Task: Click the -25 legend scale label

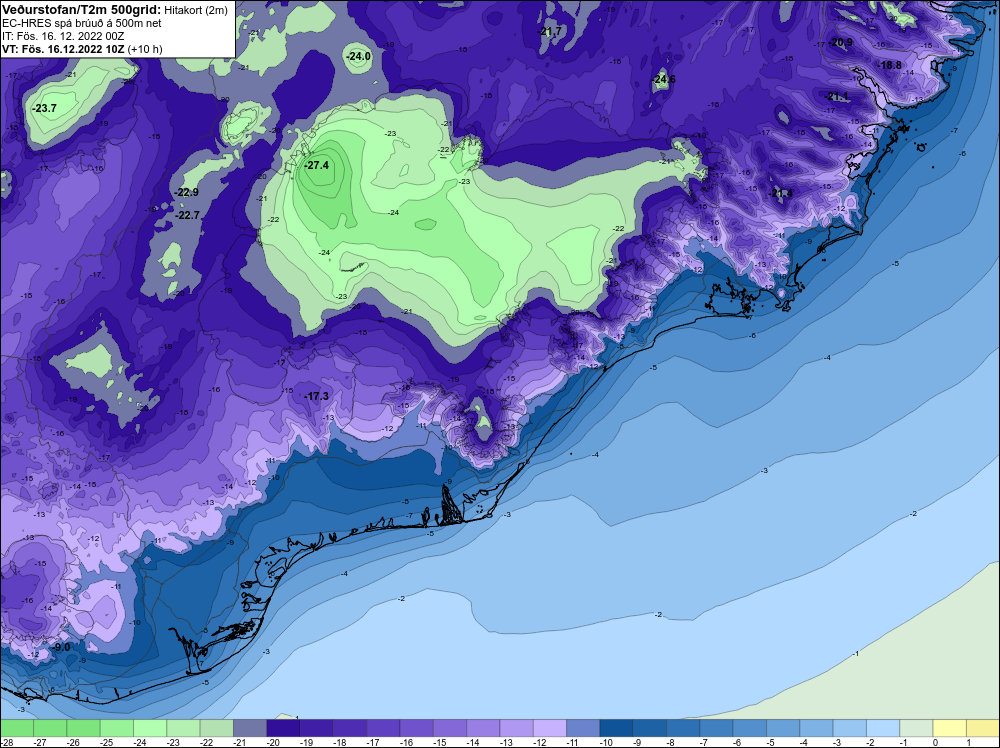Action: pos(107,742)
